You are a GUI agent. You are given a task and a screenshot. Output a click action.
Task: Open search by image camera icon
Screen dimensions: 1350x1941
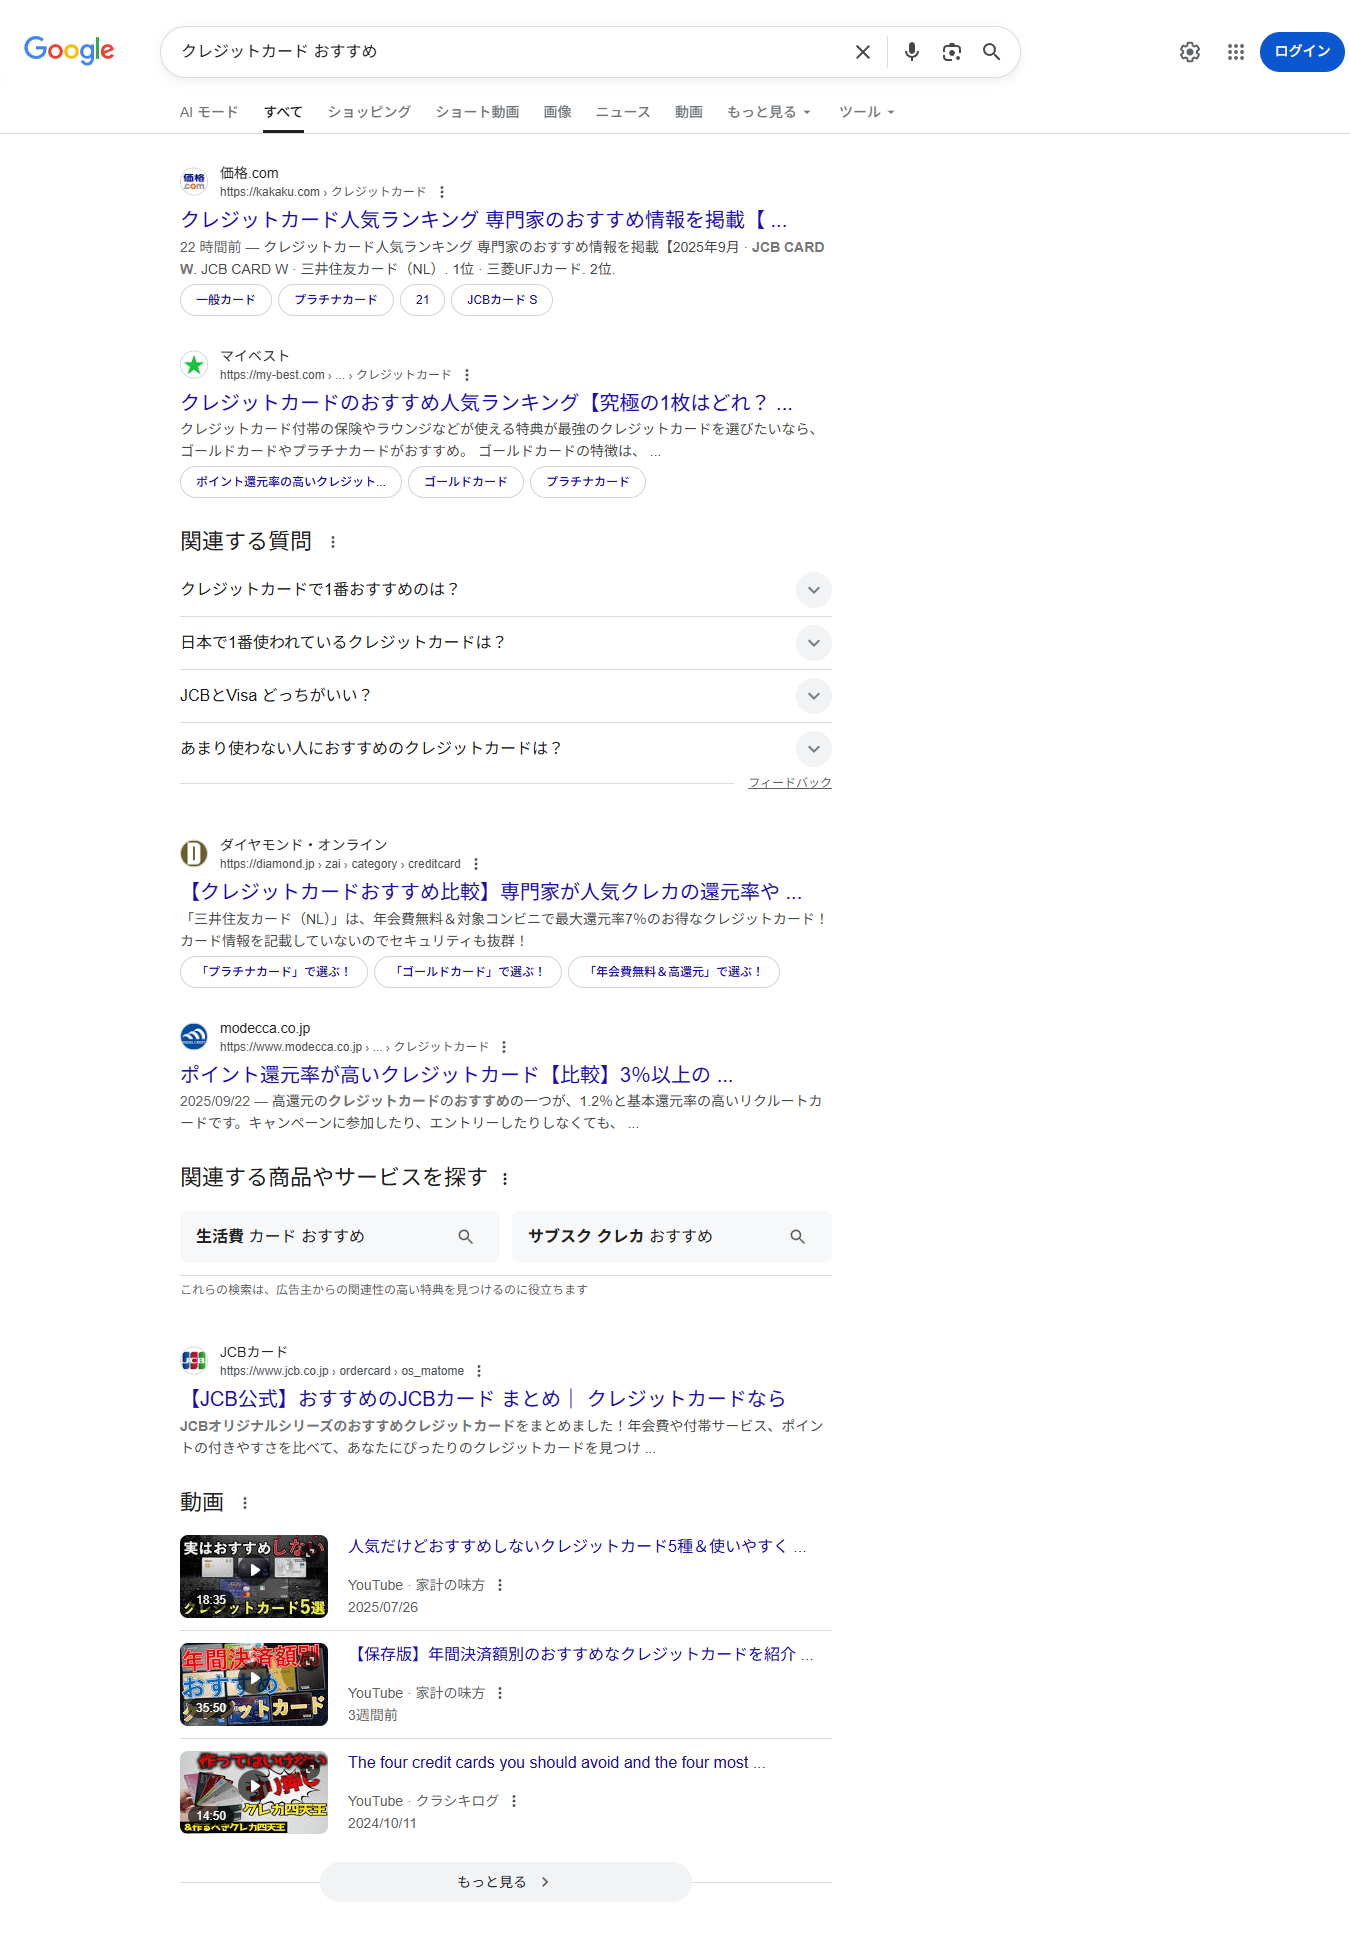(951, 52)
